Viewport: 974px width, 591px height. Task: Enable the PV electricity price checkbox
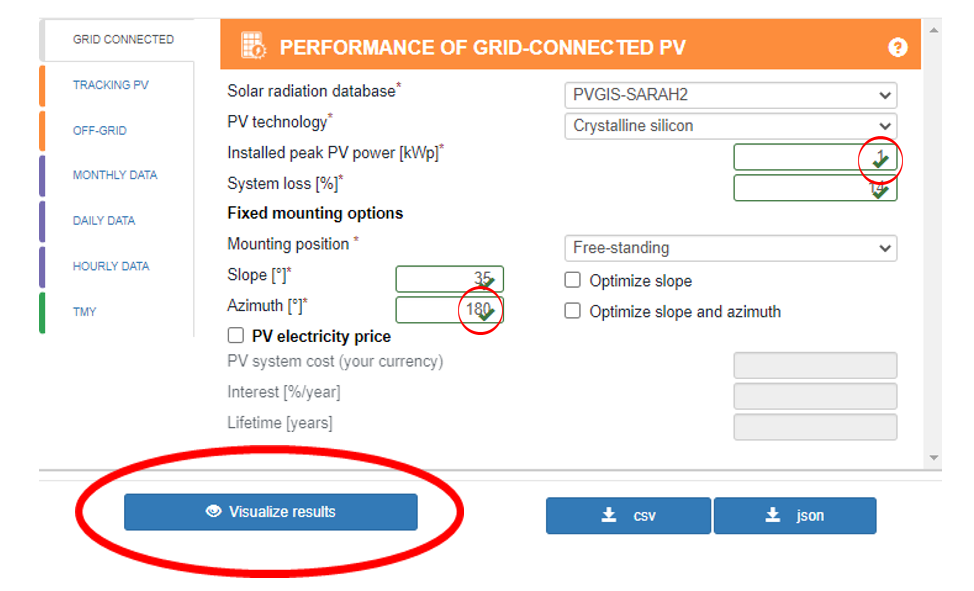point(236,336)
